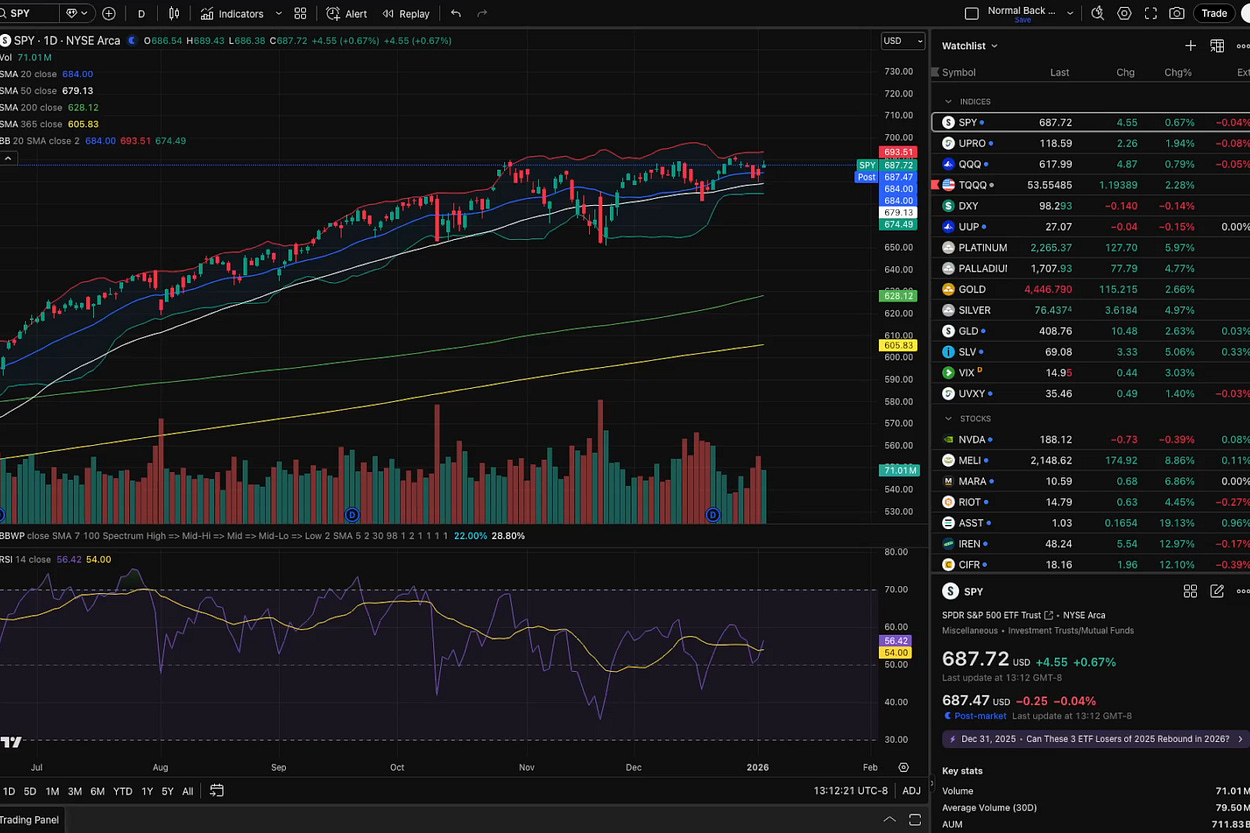Viewport: 1250px width, 833px height.
Task: Open watchlist more options menu
Action: coord(1243,46)
